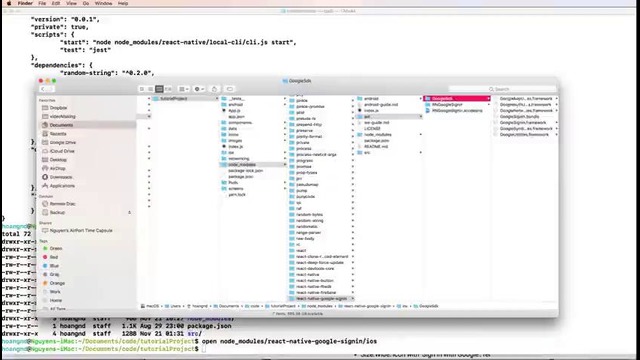Select Backup device in sidebar
The image size is (640, 360).
click(53, 213)
